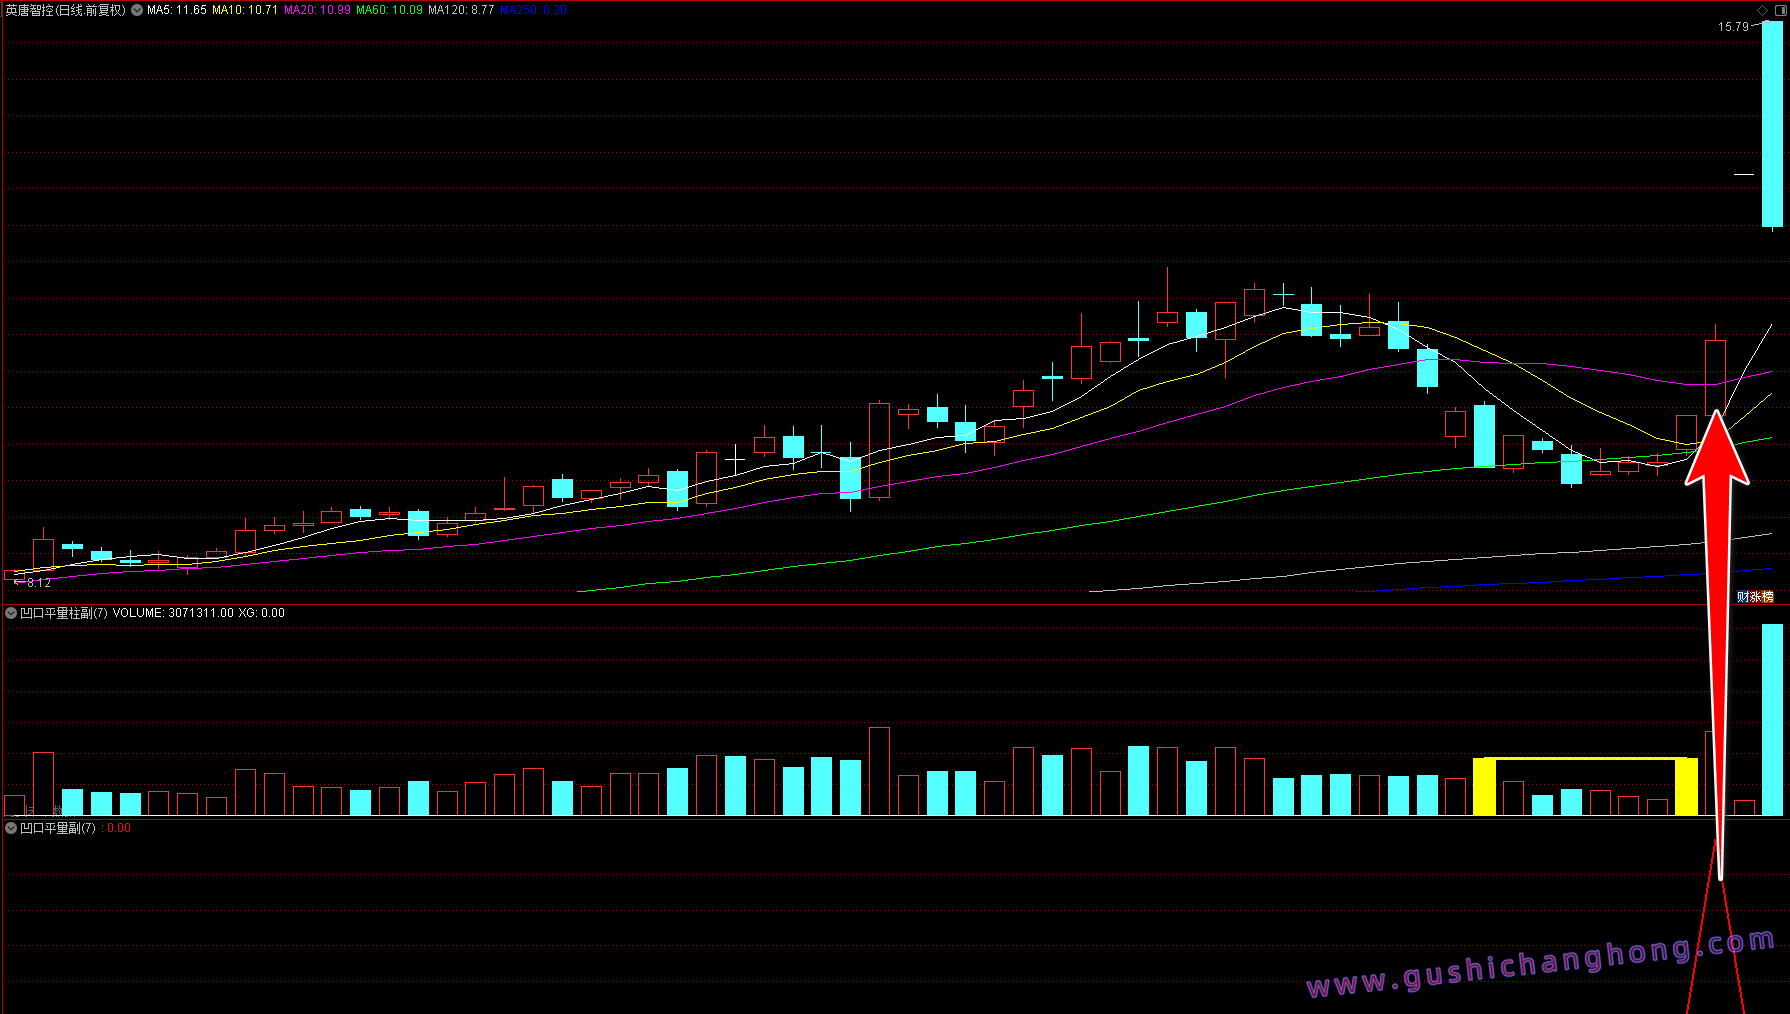Click the diamond icon at top right
Viewport: 1790px width, 1014px height.
1762,10
